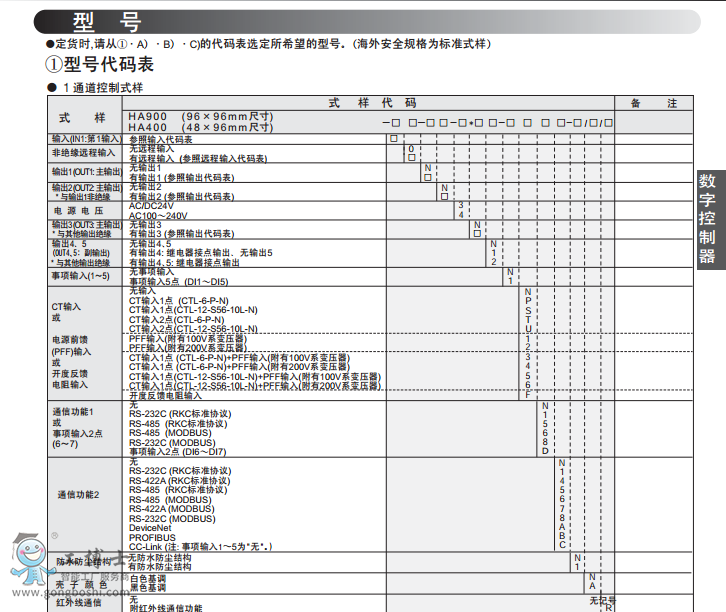Select the PROFIBUS communication option
The width and height of the screenshot is (726, 612).
click(151, 536)
